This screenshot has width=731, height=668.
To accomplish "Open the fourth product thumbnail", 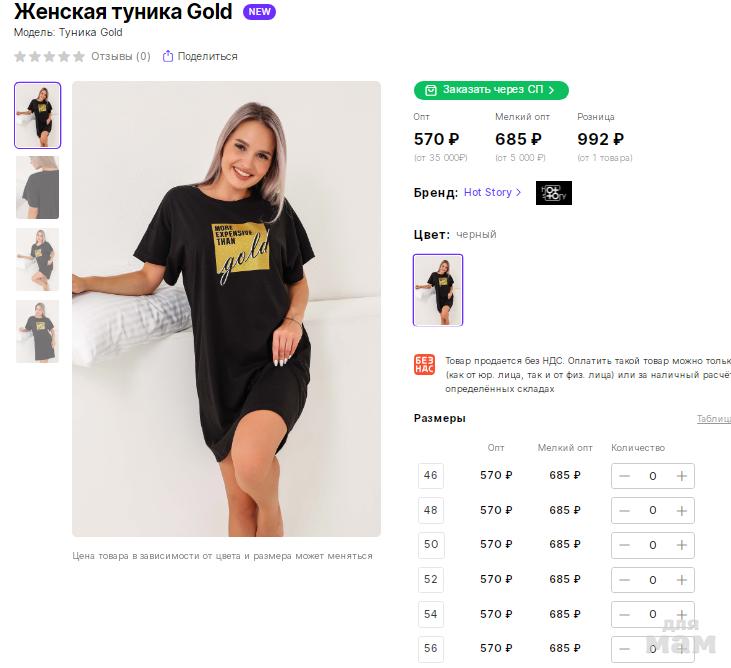I will coord(38,331).
